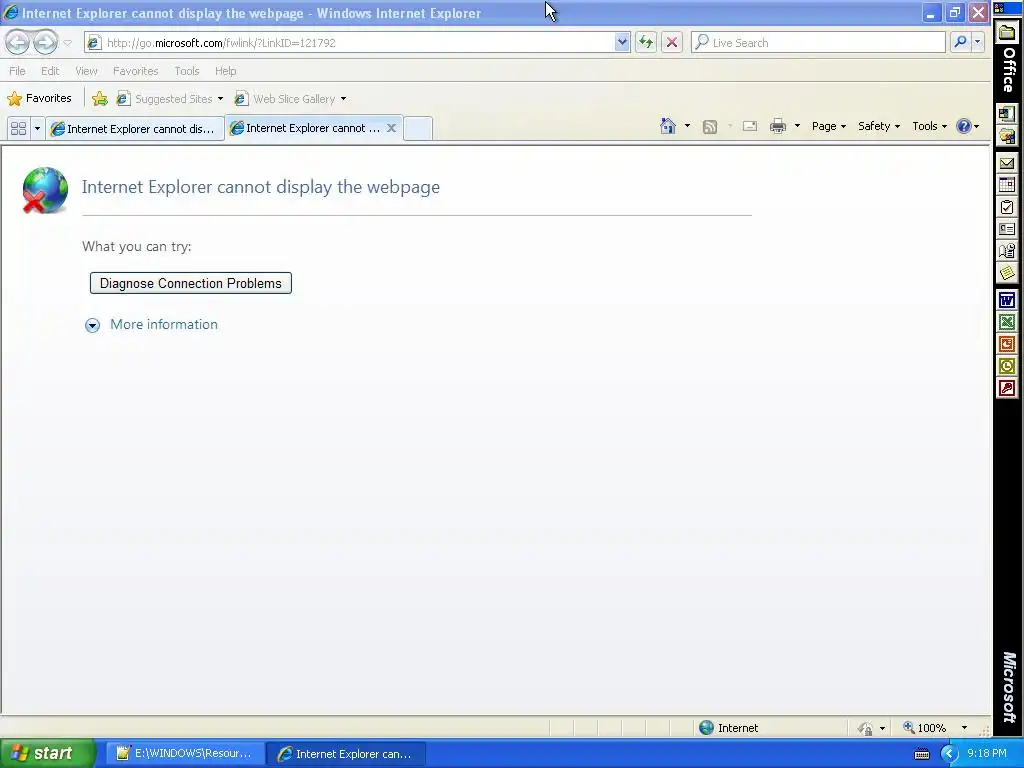Click the Print icon
The height and width of the screenshot is (768, 1024).
click(x=777, y=126)
